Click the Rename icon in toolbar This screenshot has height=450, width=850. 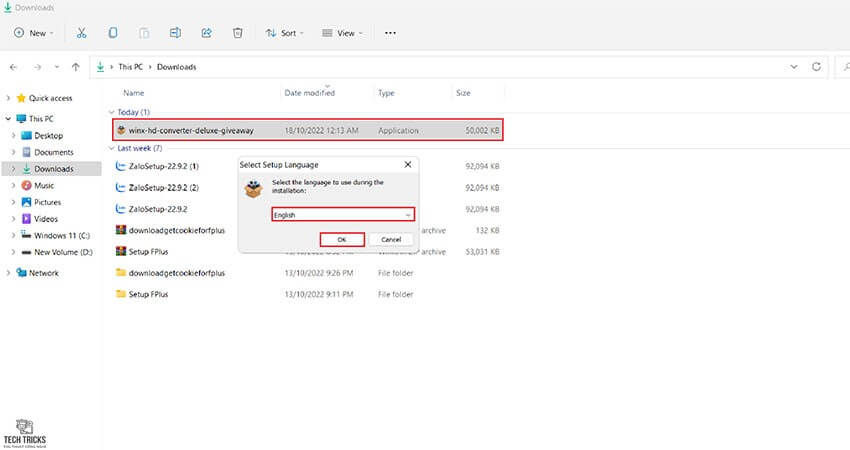pos(175,33)
